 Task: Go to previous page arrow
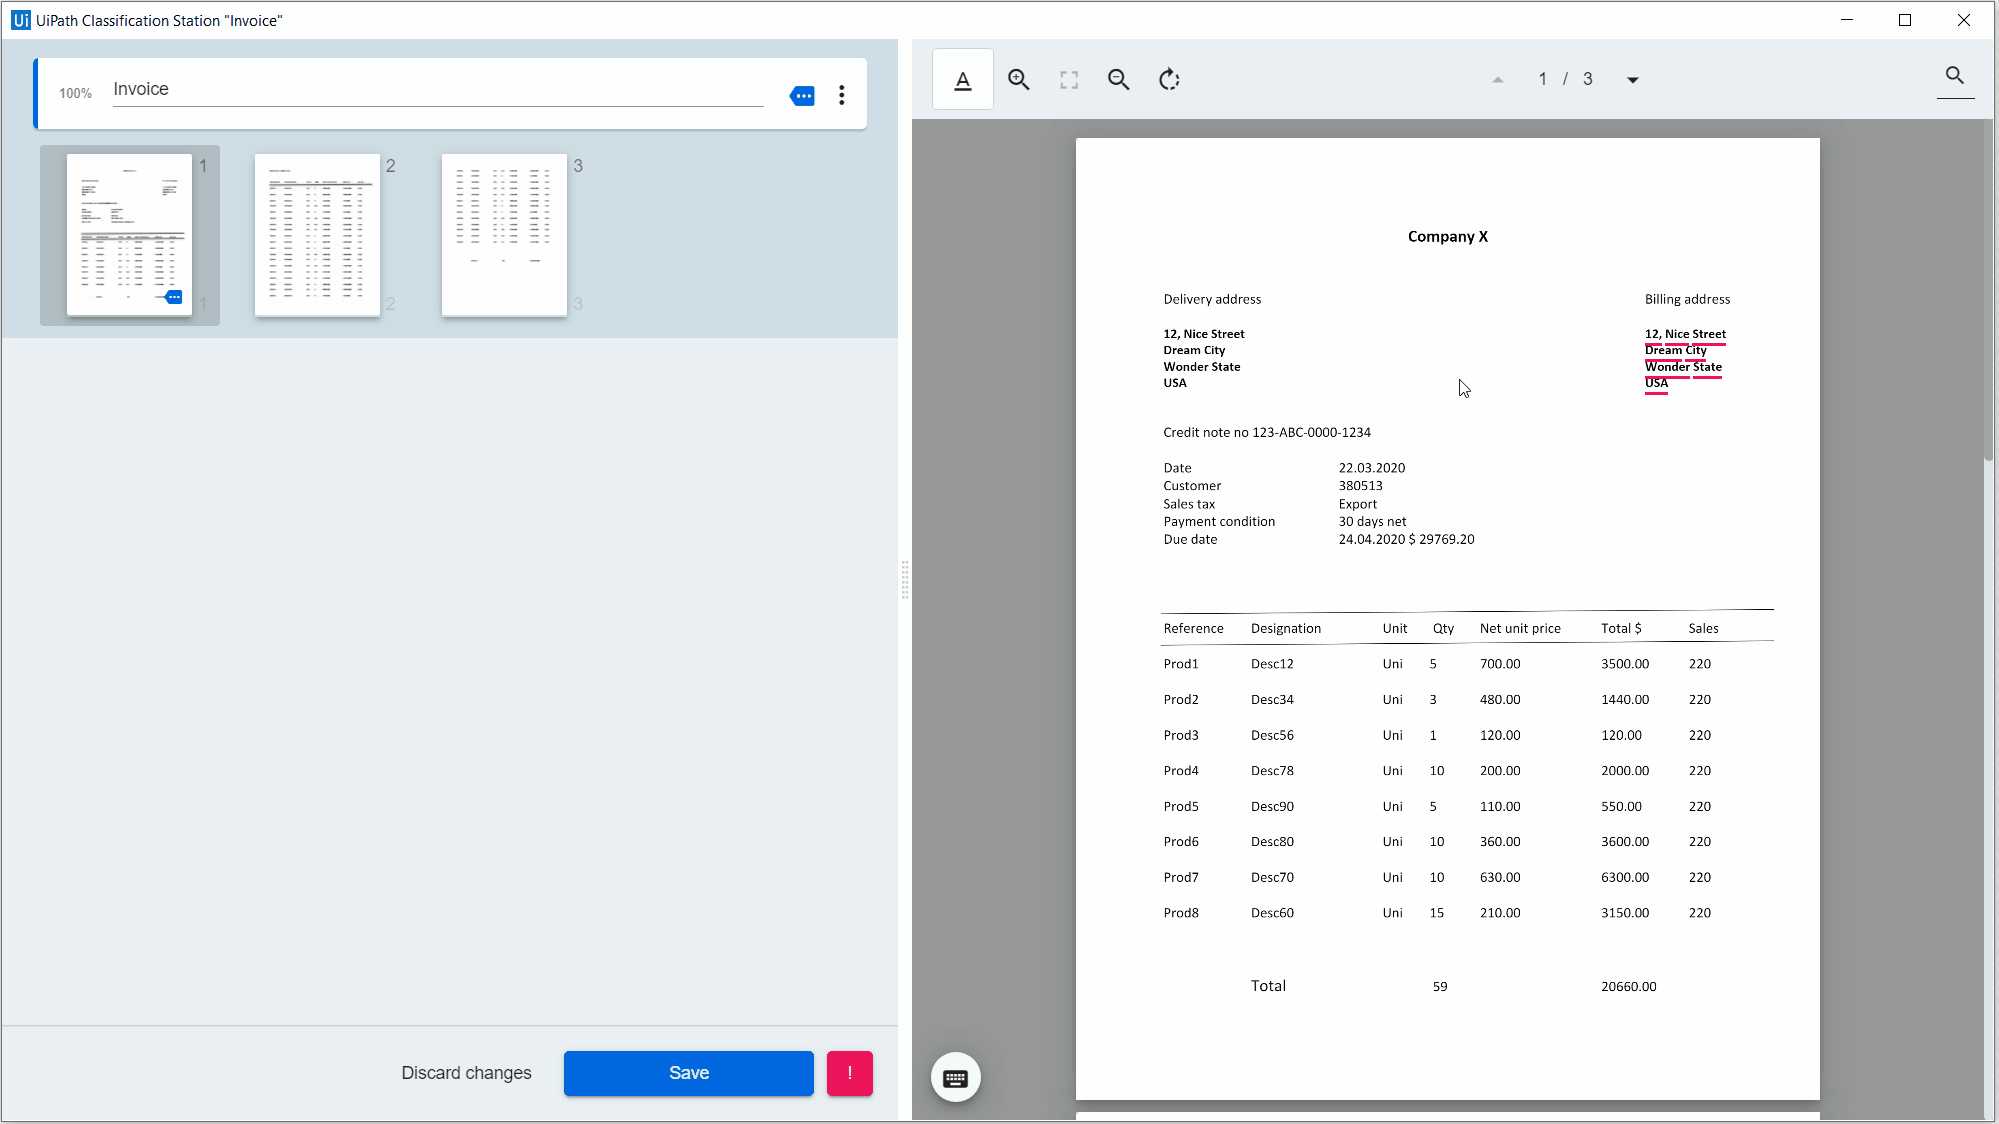click(x=1497, y=80)
